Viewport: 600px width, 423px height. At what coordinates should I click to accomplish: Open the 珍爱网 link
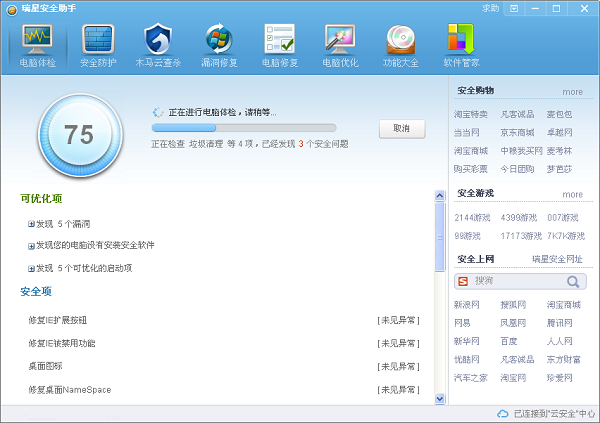[x=559, y=378]
